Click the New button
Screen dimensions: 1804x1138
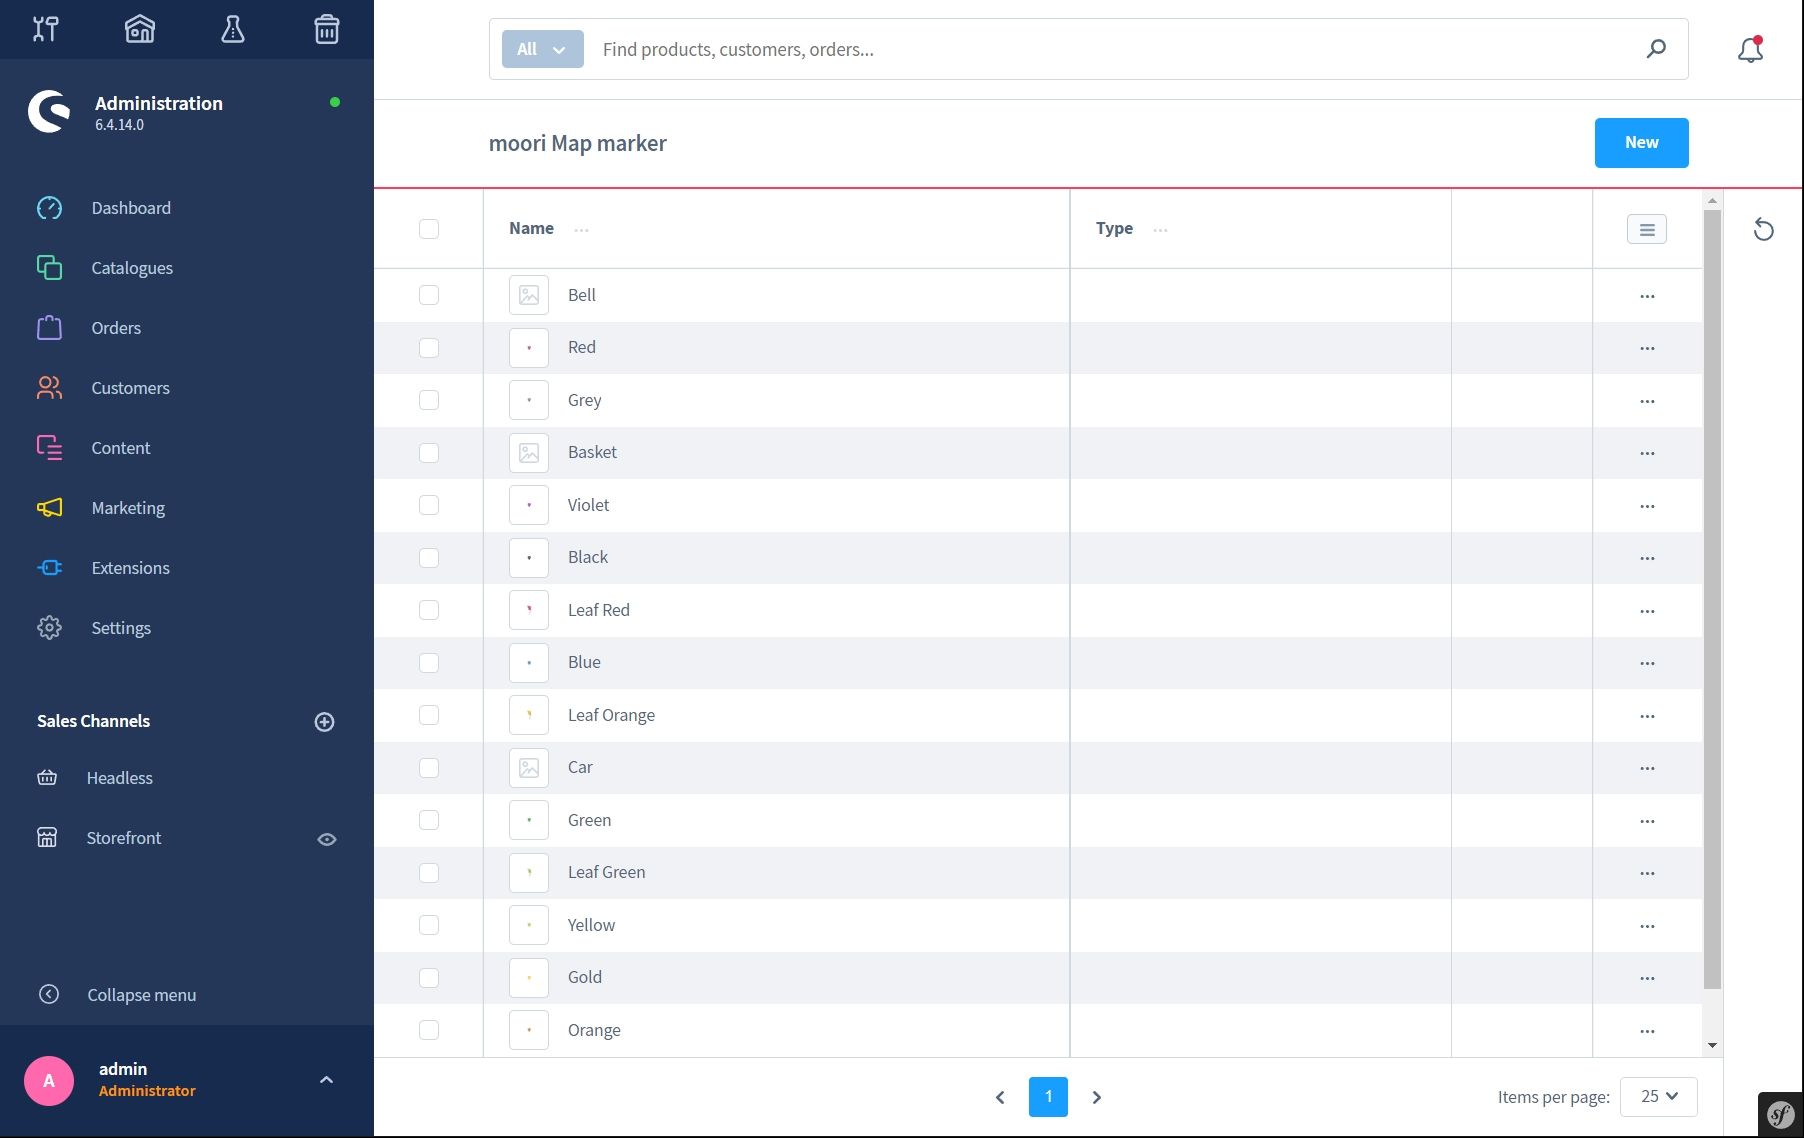click(1641, 143)
